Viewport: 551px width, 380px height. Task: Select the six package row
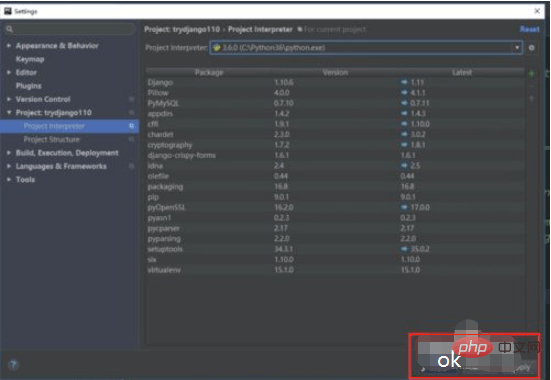coord(335,259)
